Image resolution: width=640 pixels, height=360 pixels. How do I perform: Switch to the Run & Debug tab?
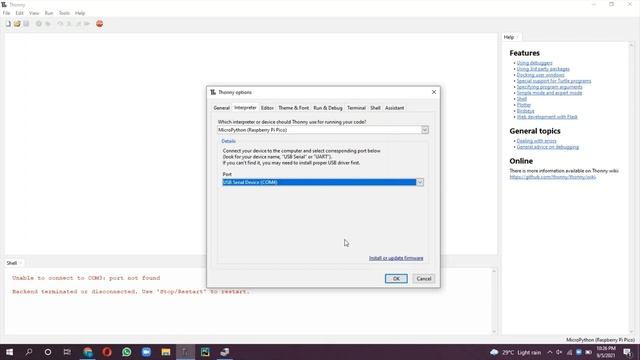[x=328, y=108]
